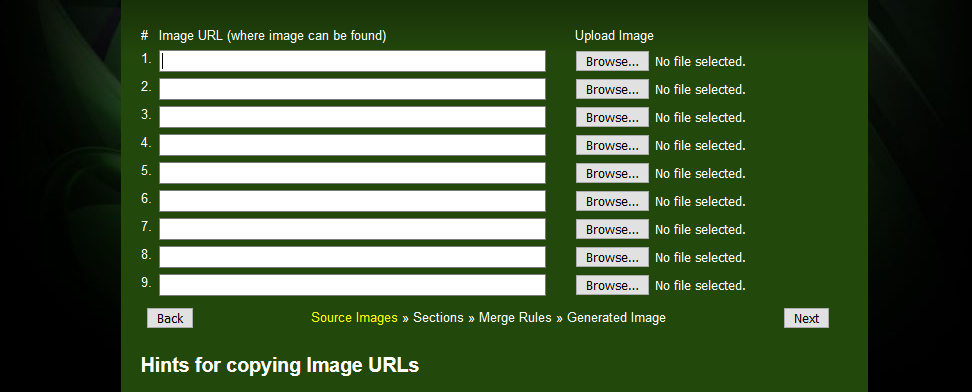This screenshot has height=392, width=972.
Task: Click the Browse button in row 4
Action: click(612, 145)
